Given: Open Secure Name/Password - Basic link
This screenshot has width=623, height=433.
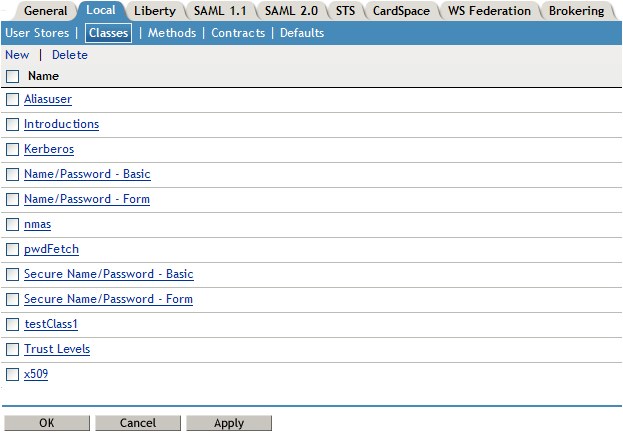Looking at the screenshot, I should [108, 274].
